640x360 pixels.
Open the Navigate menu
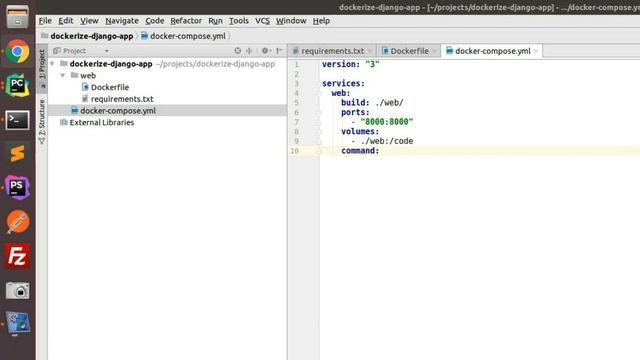point(122,21)
